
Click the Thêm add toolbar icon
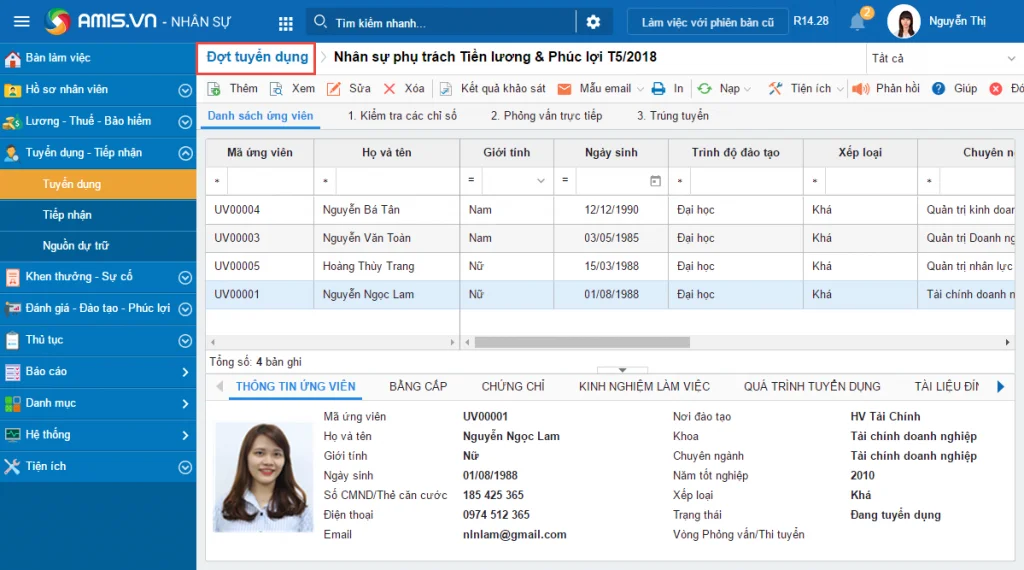(215, 89)
